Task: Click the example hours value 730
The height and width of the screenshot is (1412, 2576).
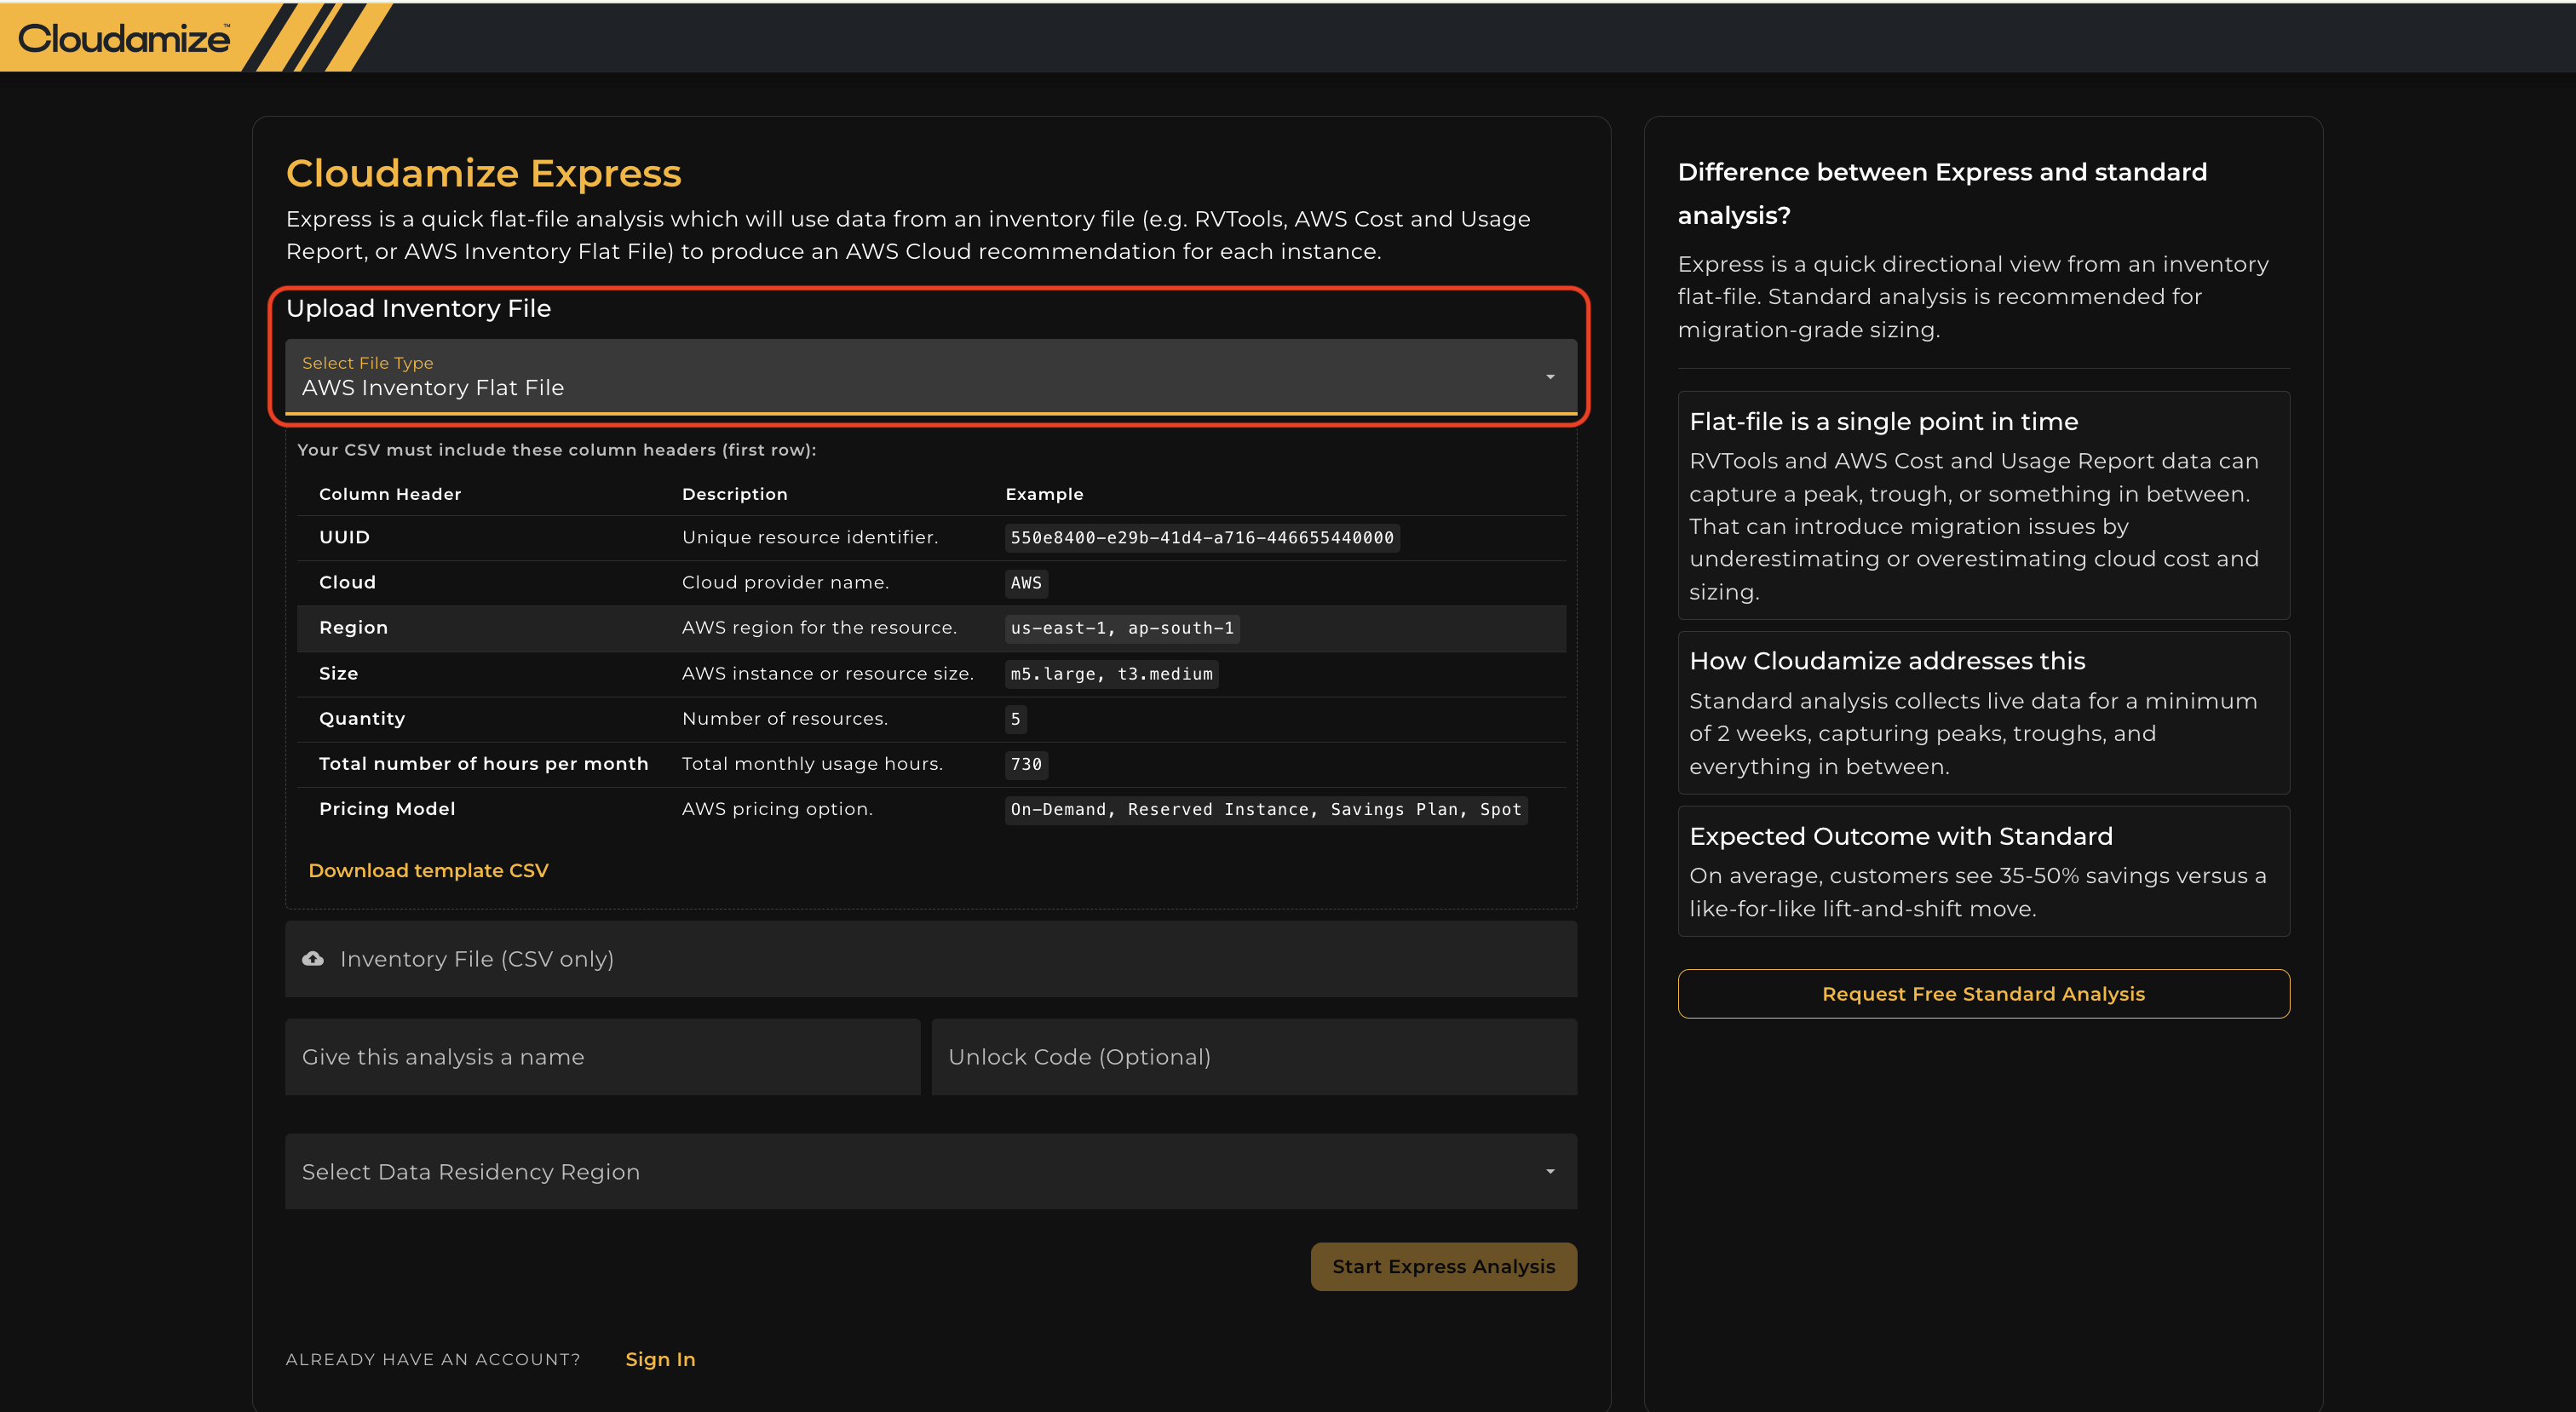Action: click(1026, 764)
